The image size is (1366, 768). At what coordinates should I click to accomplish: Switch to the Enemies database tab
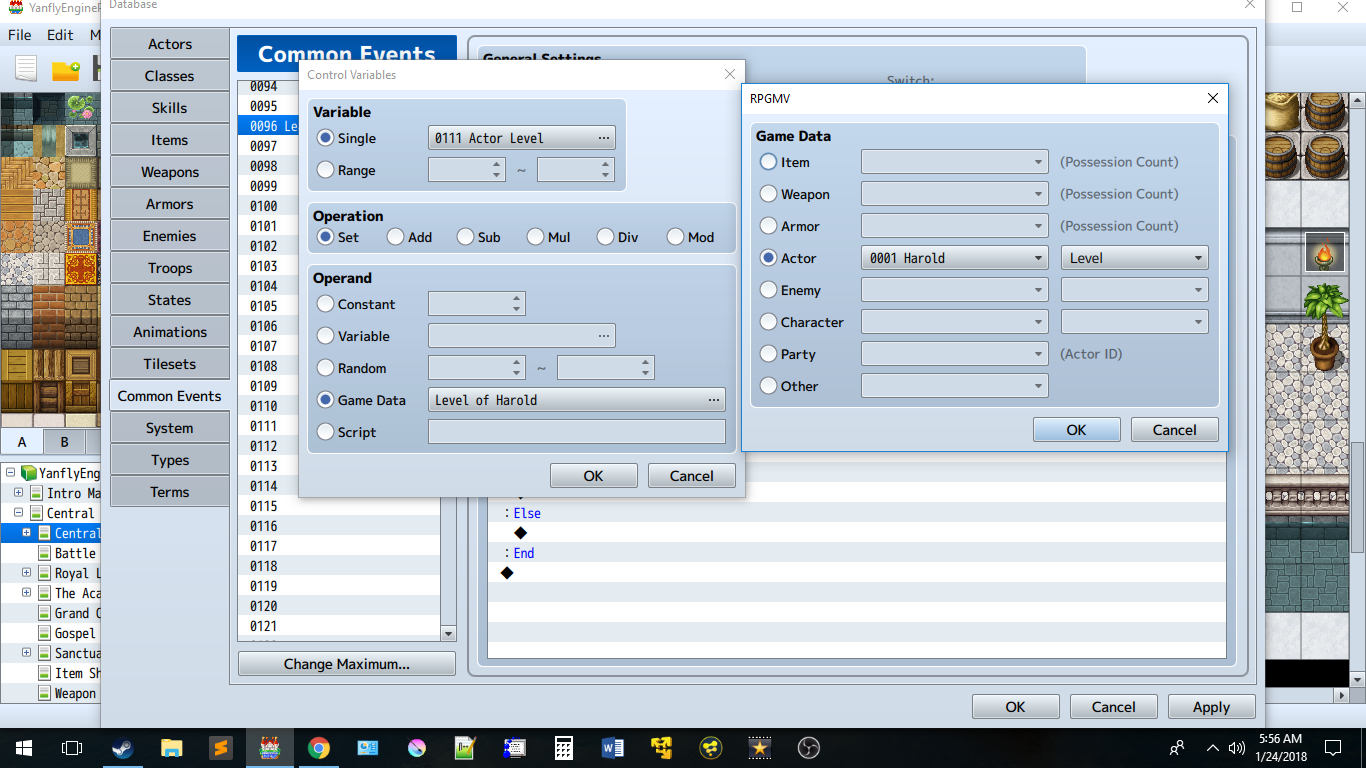(170, 236)
